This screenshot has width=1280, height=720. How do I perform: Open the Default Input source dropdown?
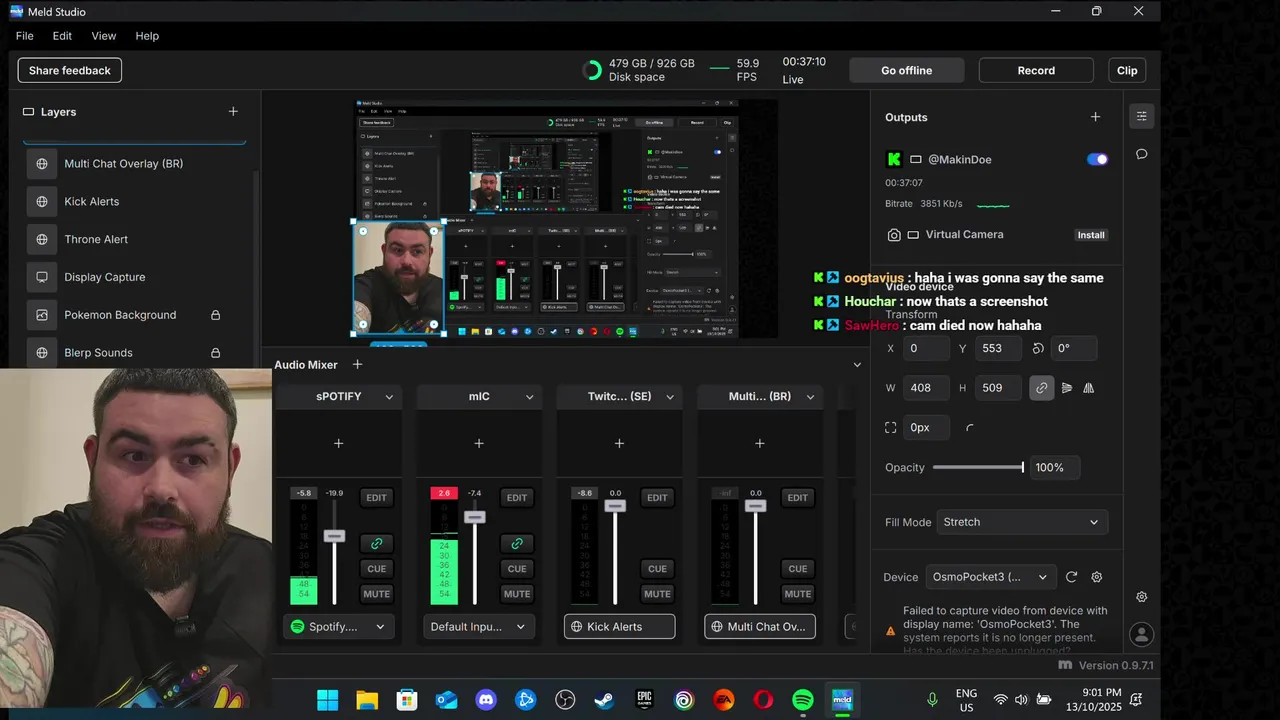479,627
